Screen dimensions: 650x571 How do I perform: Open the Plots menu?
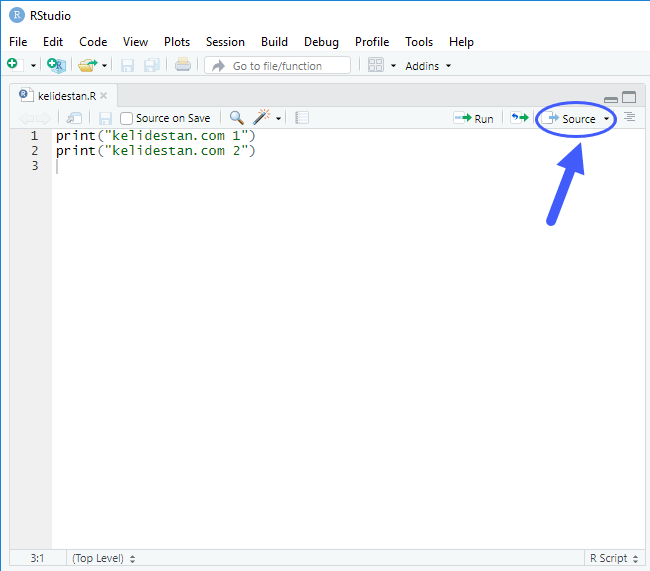(177, 42)
